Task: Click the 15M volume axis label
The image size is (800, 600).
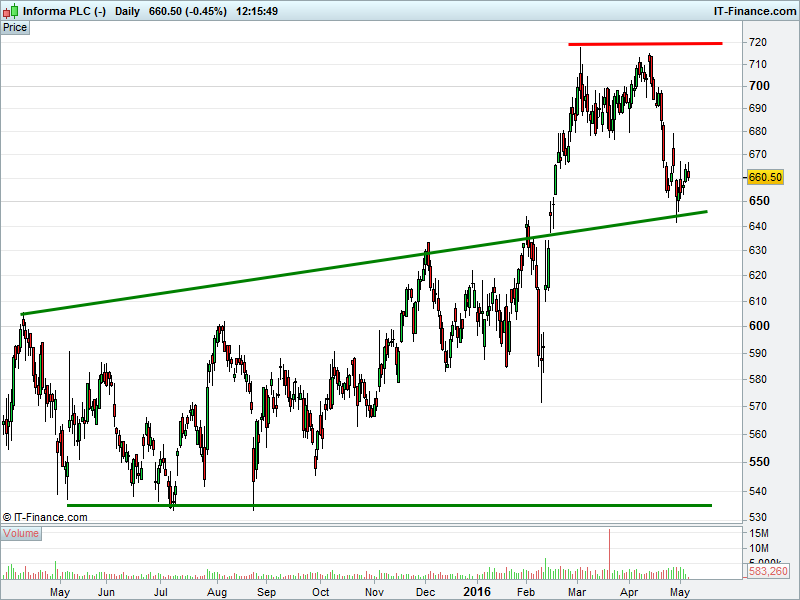Action: [759, 533]
